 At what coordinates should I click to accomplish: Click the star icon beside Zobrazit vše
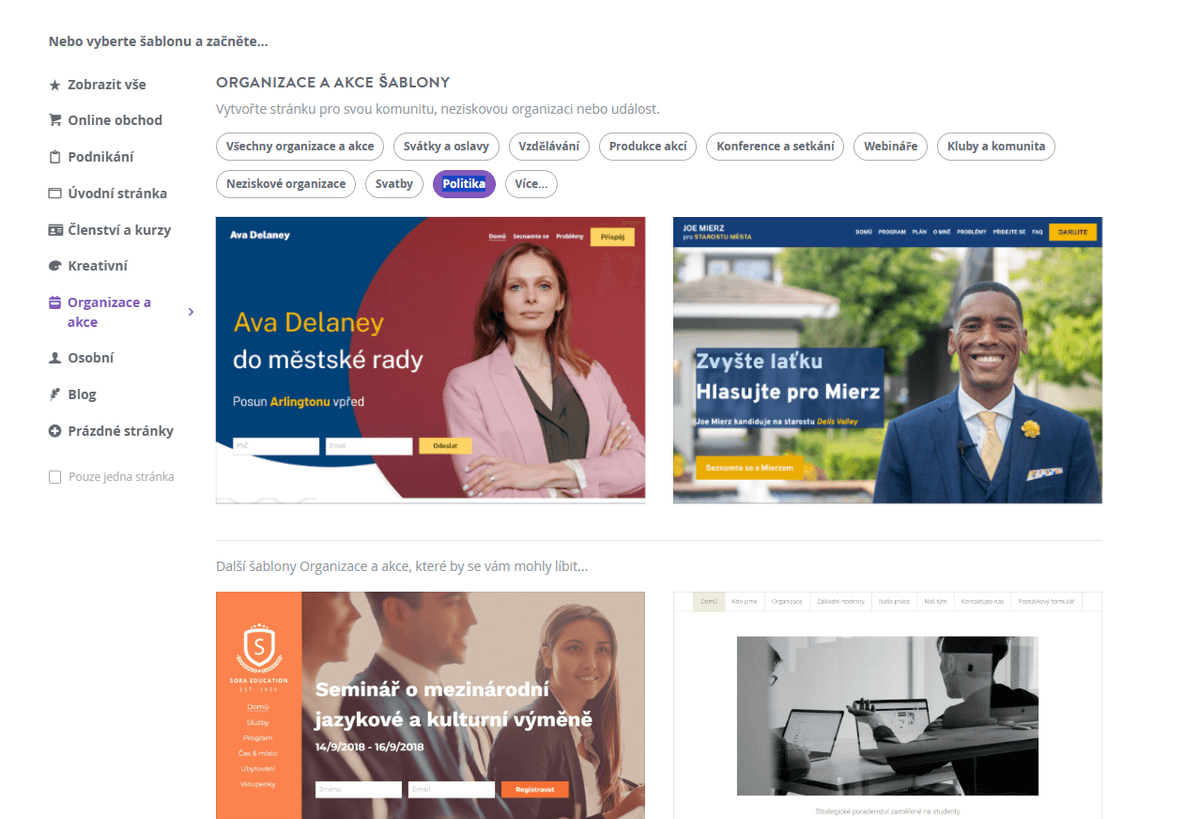click(55, 85)
